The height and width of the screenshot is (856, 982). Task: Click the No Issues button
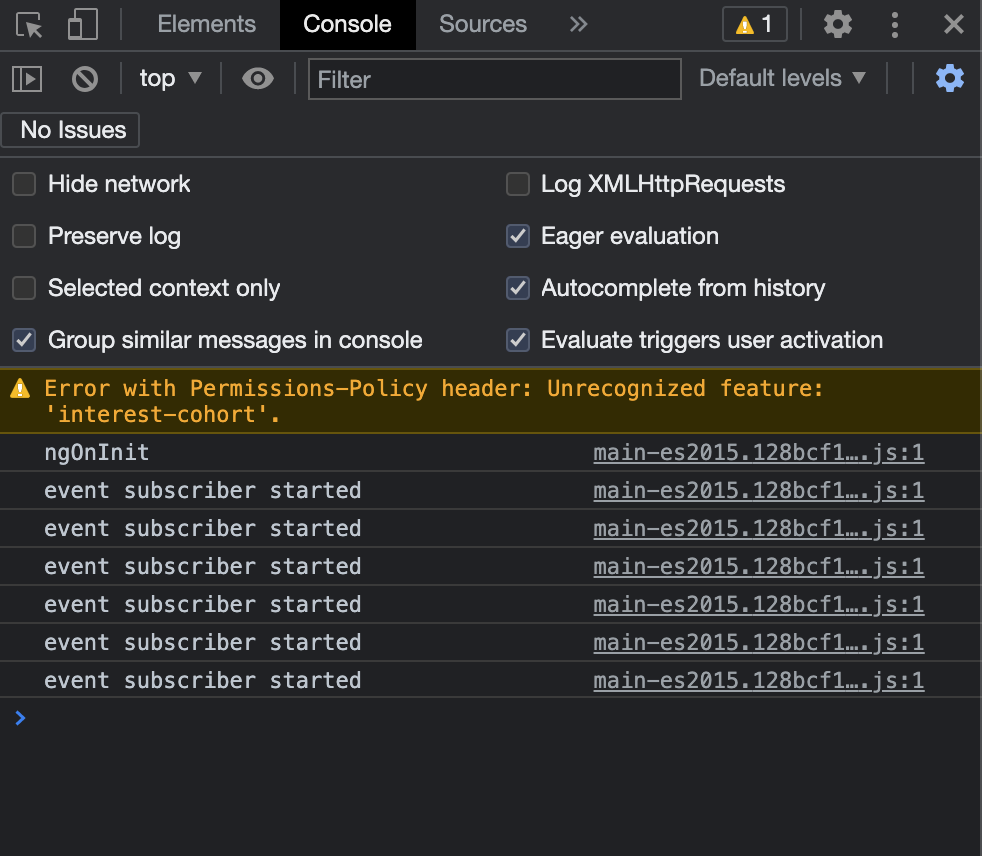(x=71, y=130)
